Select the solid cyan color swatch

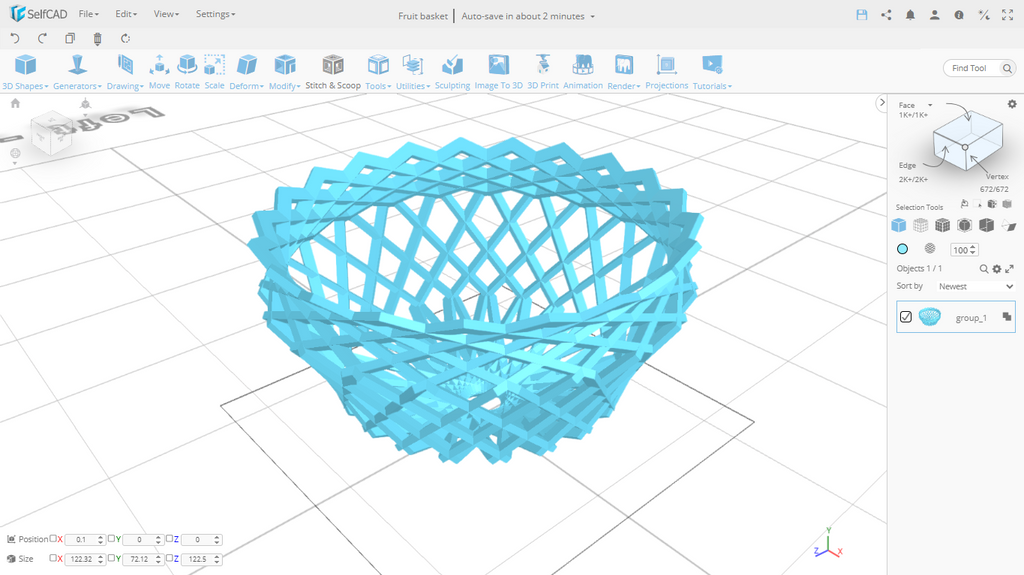pyautogui.click(x=902, y=249)
